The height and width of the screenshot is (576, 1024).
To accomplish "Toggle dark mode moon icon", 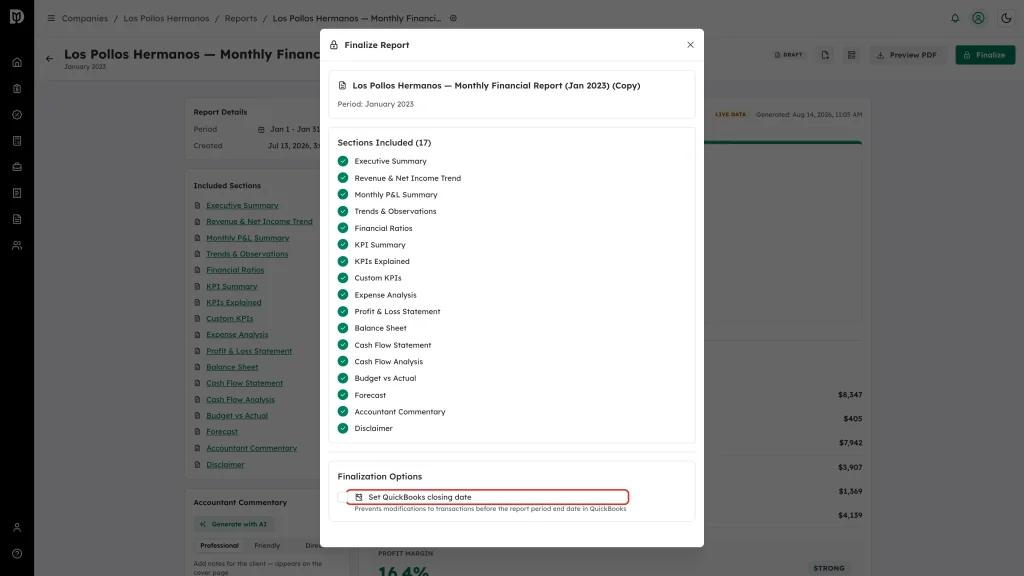I will click(1006, 18).
